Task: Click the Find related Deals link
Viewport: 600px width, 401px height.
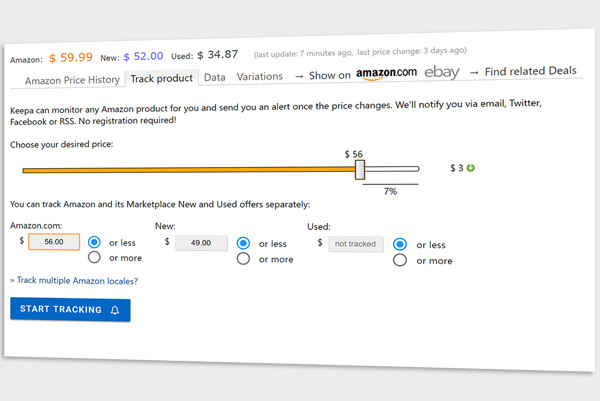Action: tap(530, 71)
